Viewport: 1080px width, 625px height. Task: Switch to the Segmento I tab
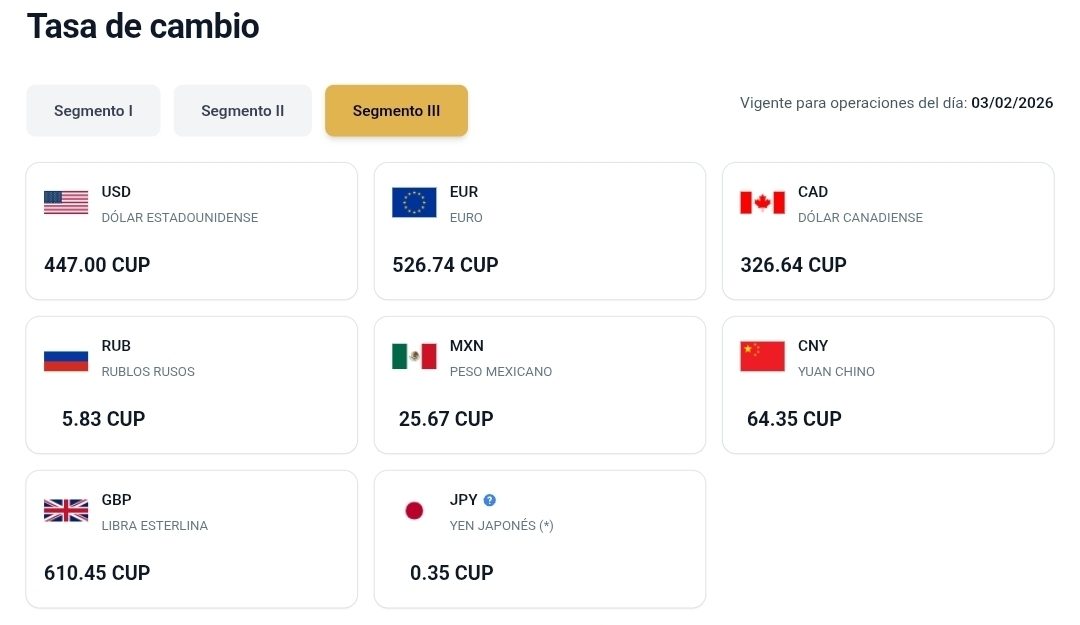[x=93, y=111]
